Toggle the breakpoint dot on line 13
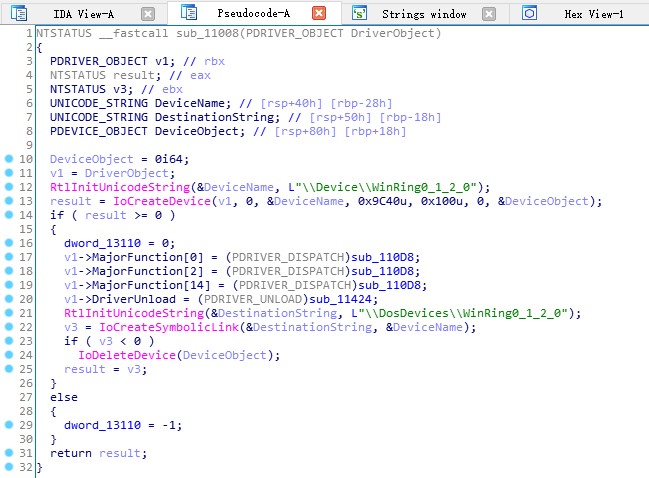Screen dimensions: 649x478 pyautogui.click(x=8, y=201)
